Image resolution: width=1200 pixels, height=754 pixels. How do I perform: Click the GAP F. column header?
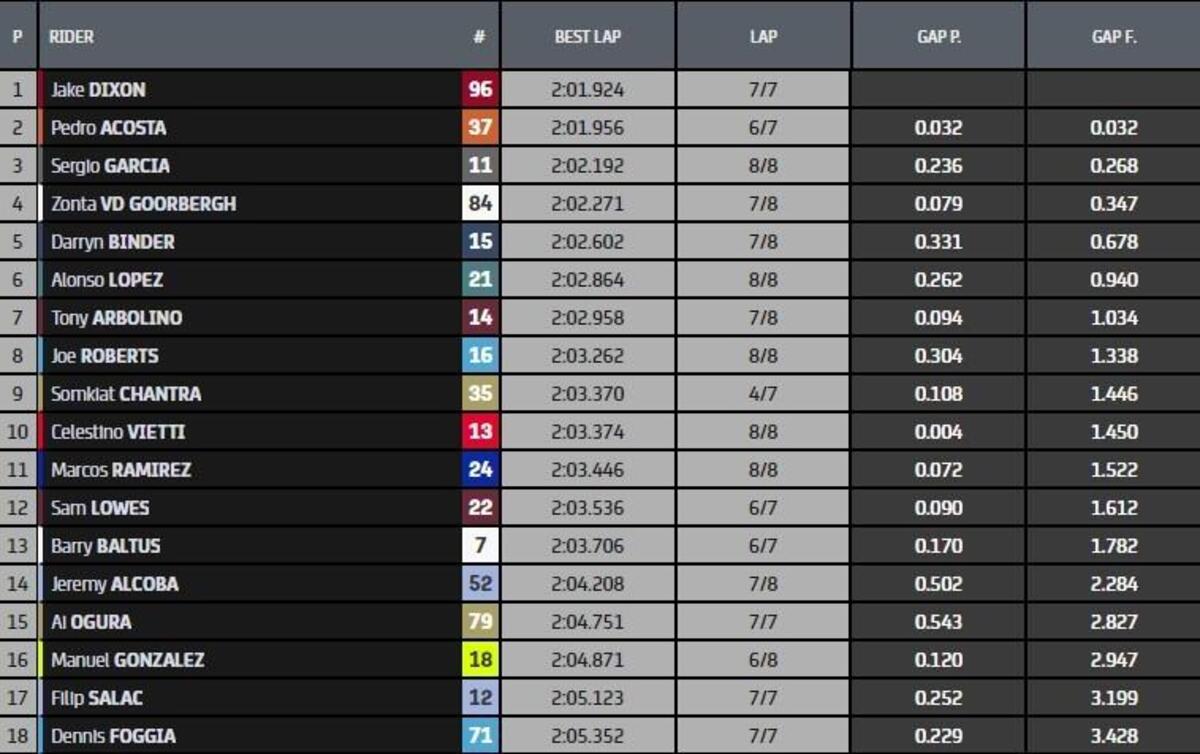(x=1113, y=36)
